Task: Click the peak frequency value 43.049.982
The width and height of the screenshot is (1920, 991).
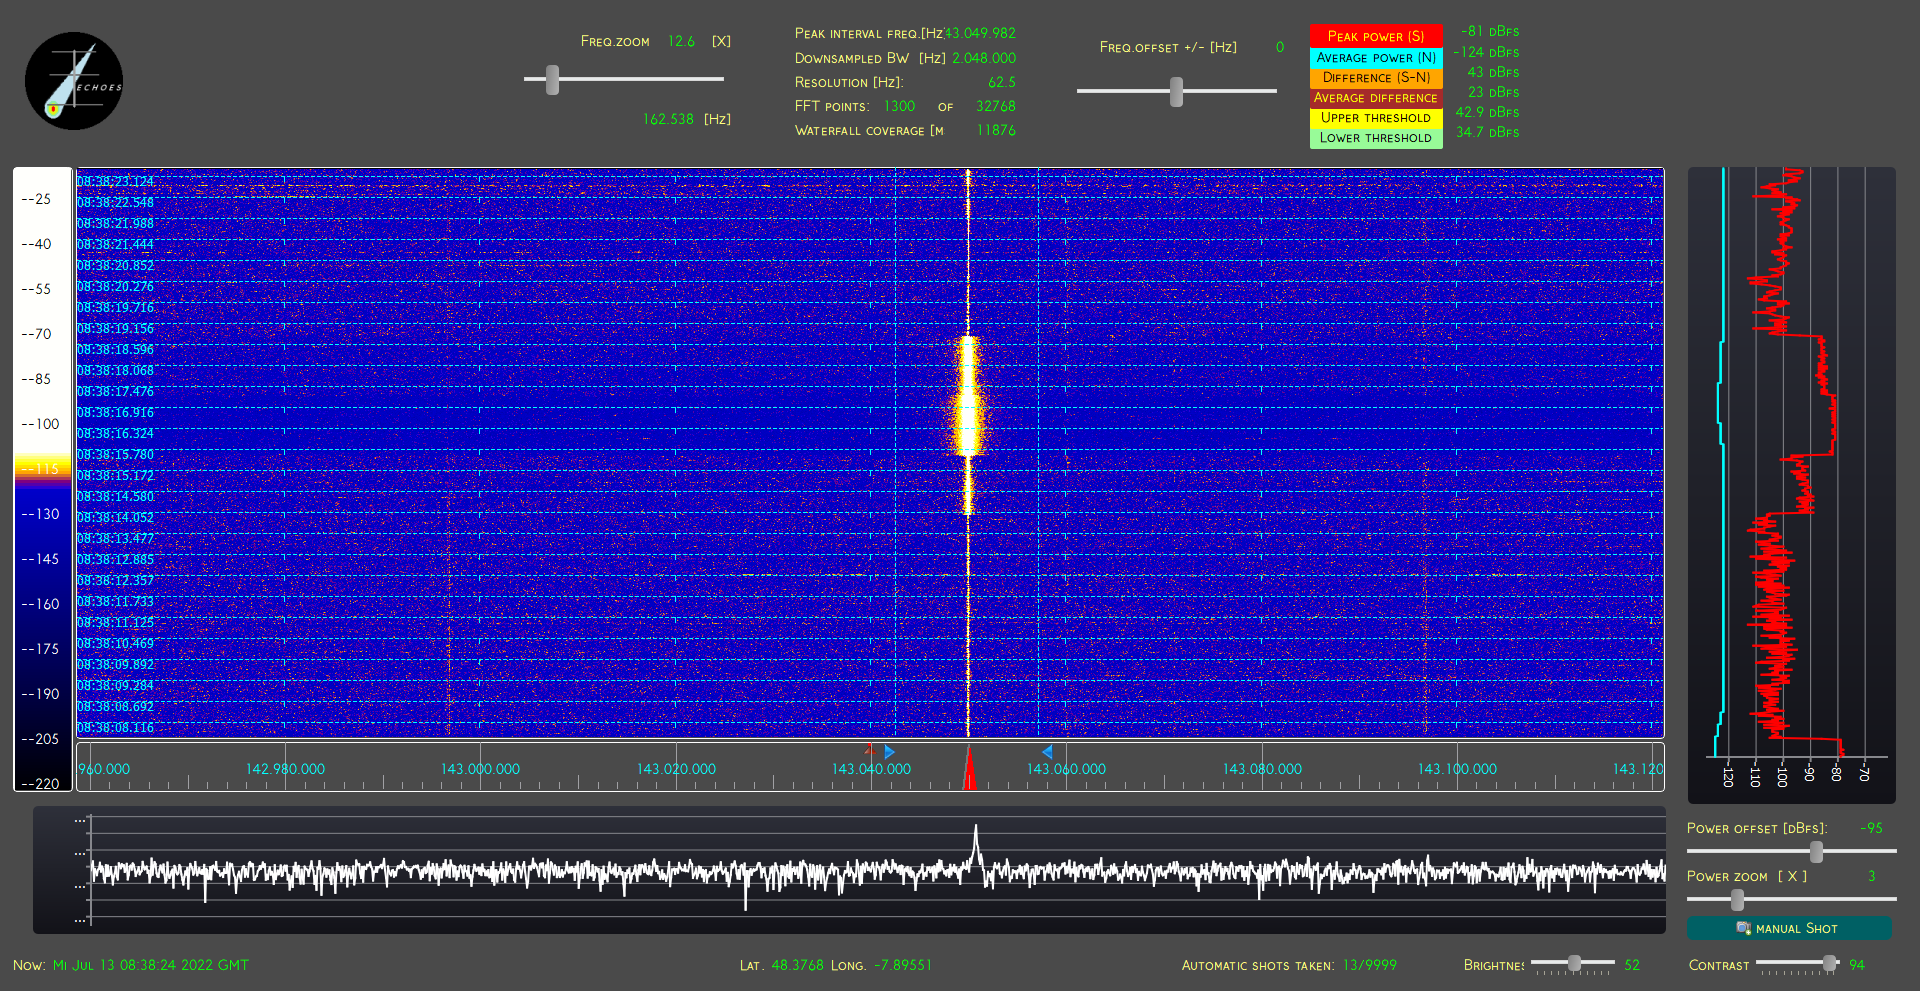Action: [x=980, y=33]
